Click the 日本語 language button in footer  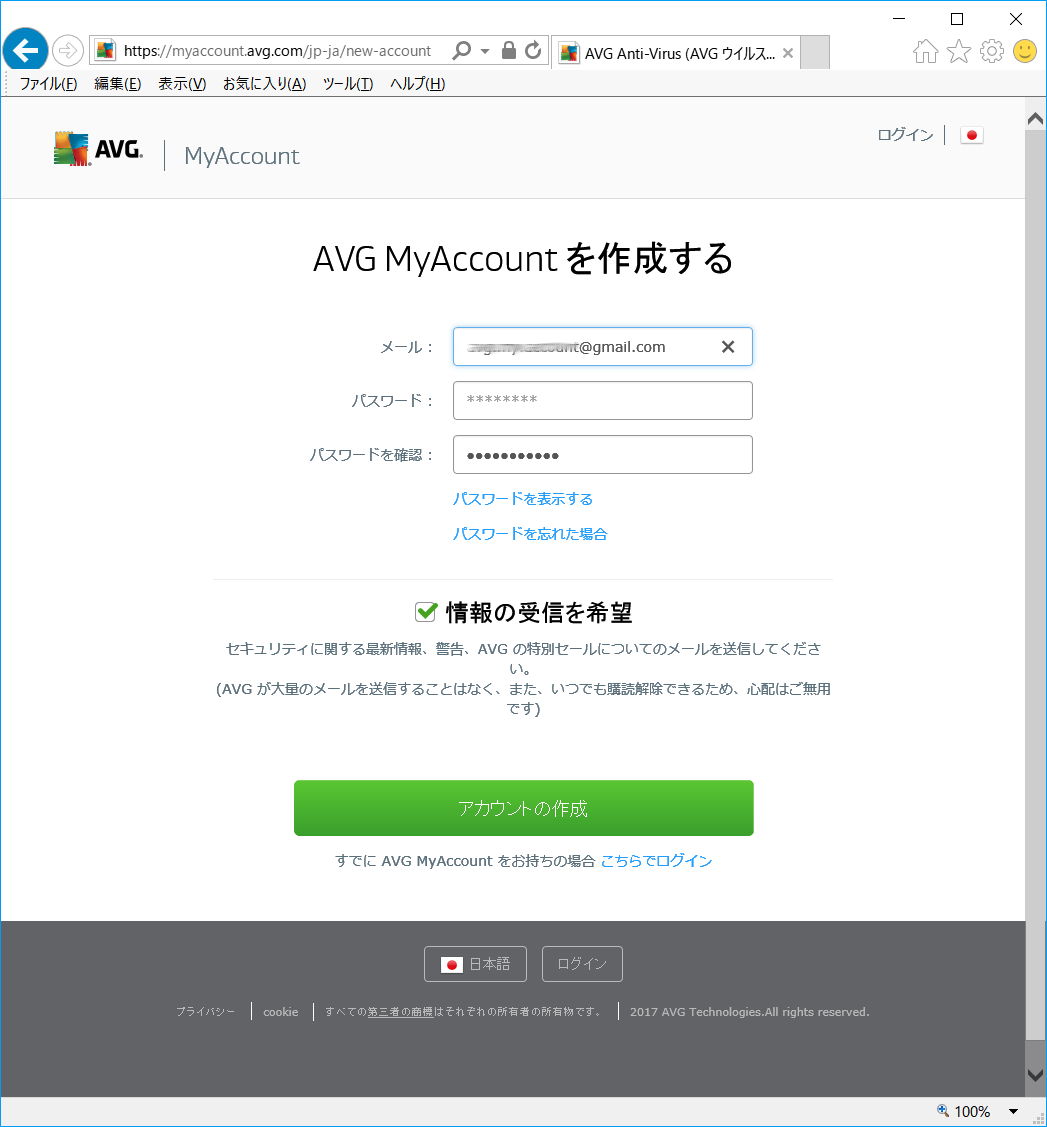coord(475,964)
